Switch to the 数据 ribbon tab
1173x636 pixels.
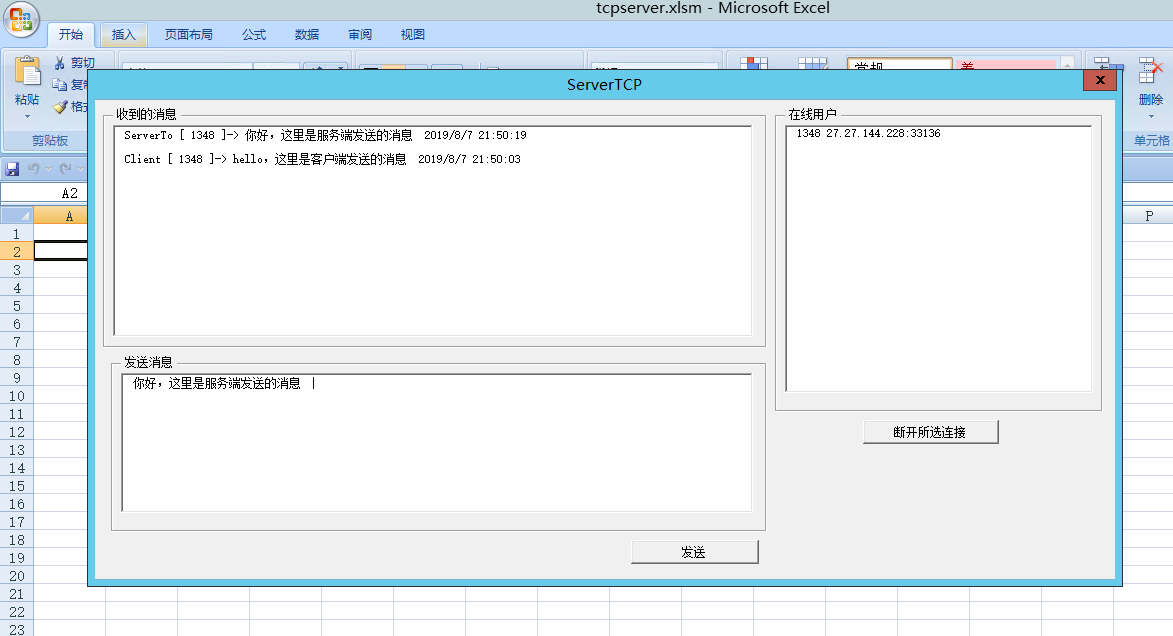click(306, 33)
